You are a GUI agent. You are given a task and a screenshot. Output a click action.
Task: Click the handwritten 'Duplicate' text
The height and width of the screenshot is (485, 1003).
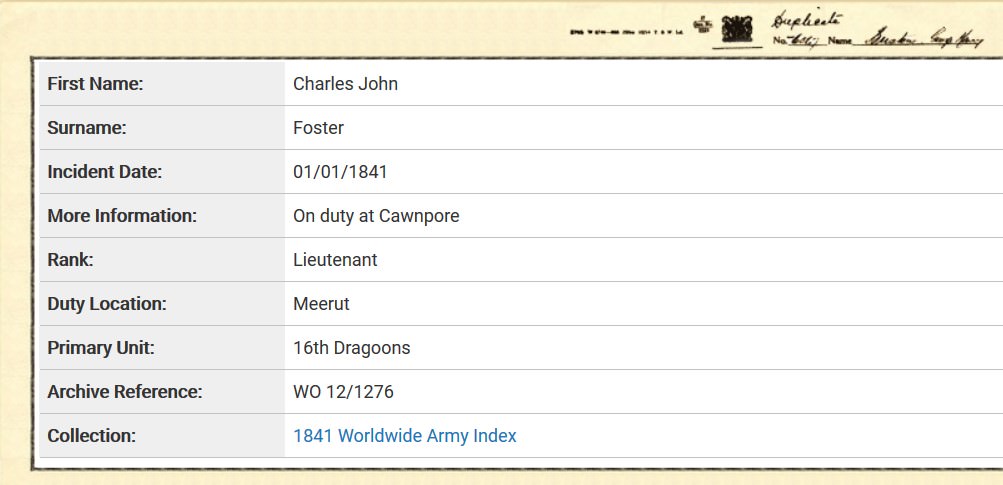tap(809, 20)
